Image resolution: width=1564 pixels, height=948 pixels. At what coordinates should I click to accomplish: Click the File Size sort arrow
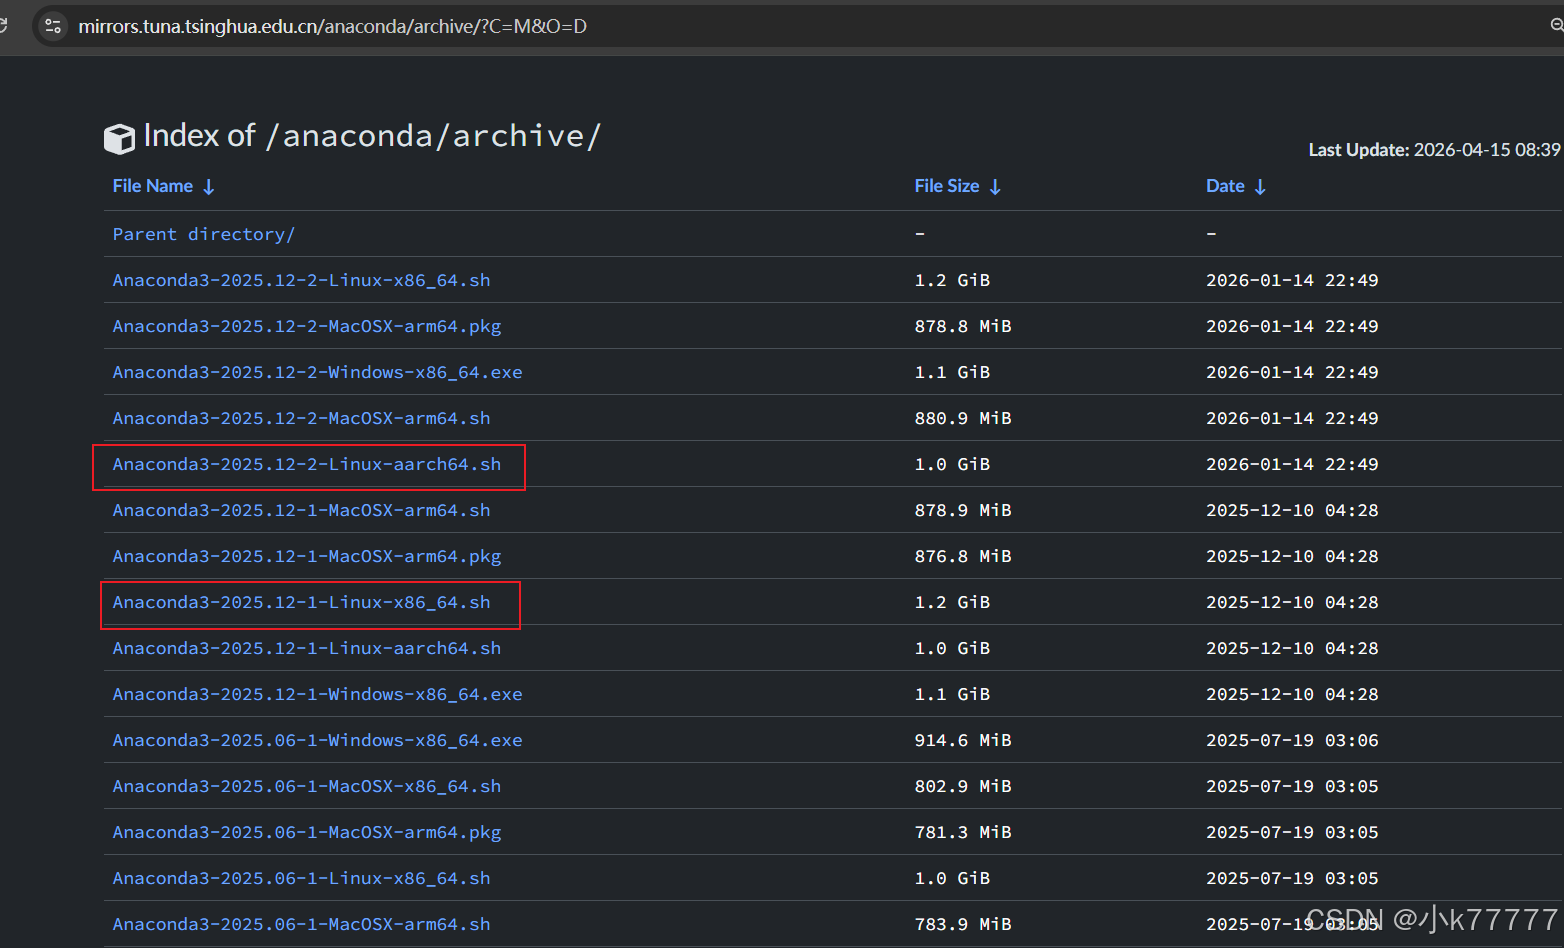[x=995, y=187]
